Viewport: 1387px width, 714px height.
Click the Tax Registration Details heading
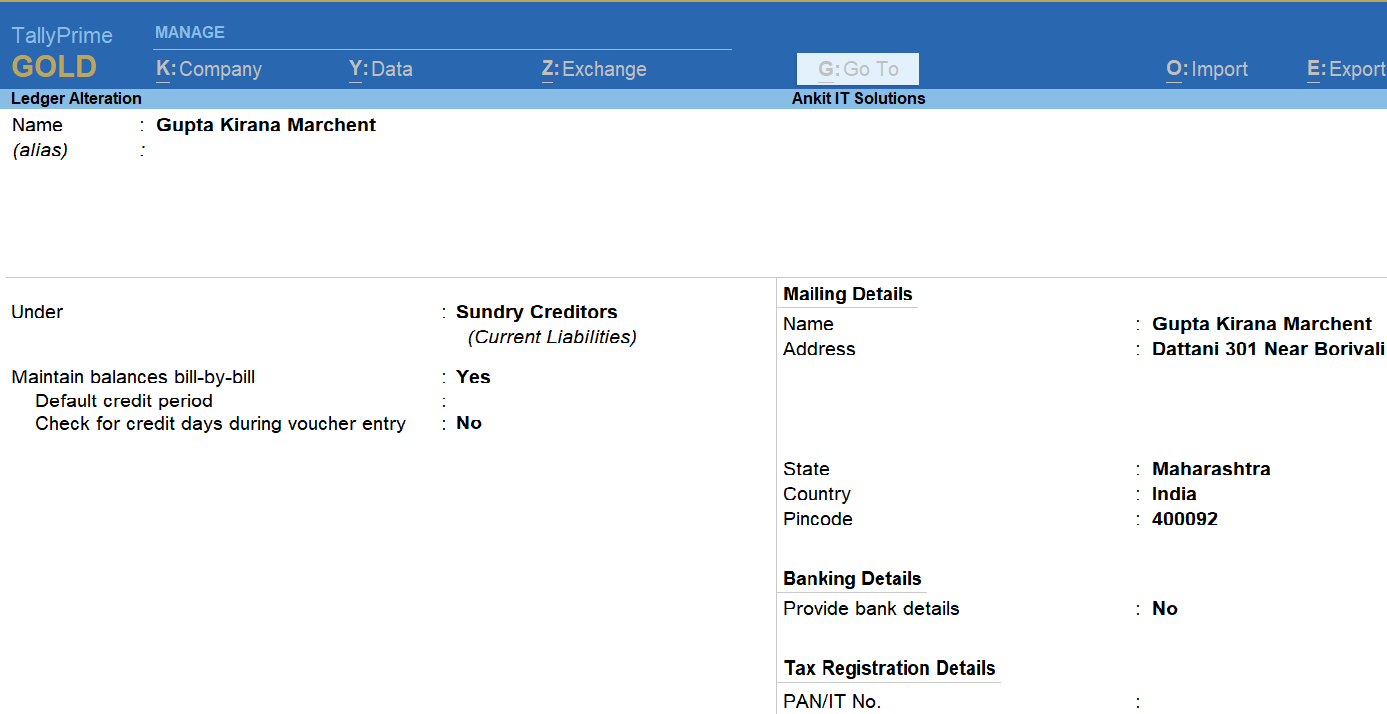click(890, 668)
